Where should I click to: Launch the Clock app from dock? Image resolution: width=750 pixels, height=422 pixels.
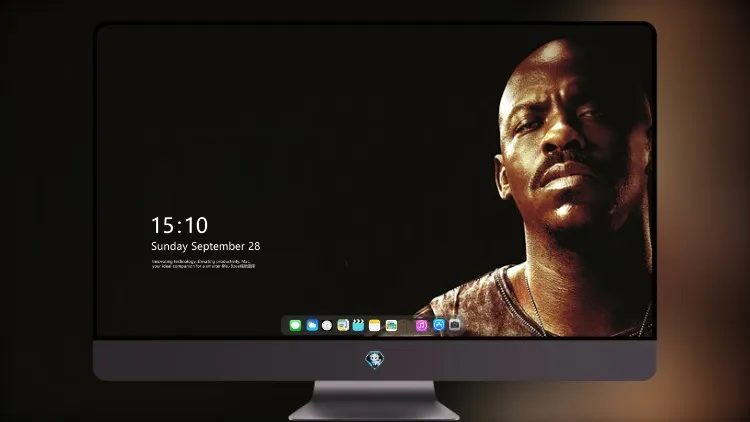pos(327,325)
